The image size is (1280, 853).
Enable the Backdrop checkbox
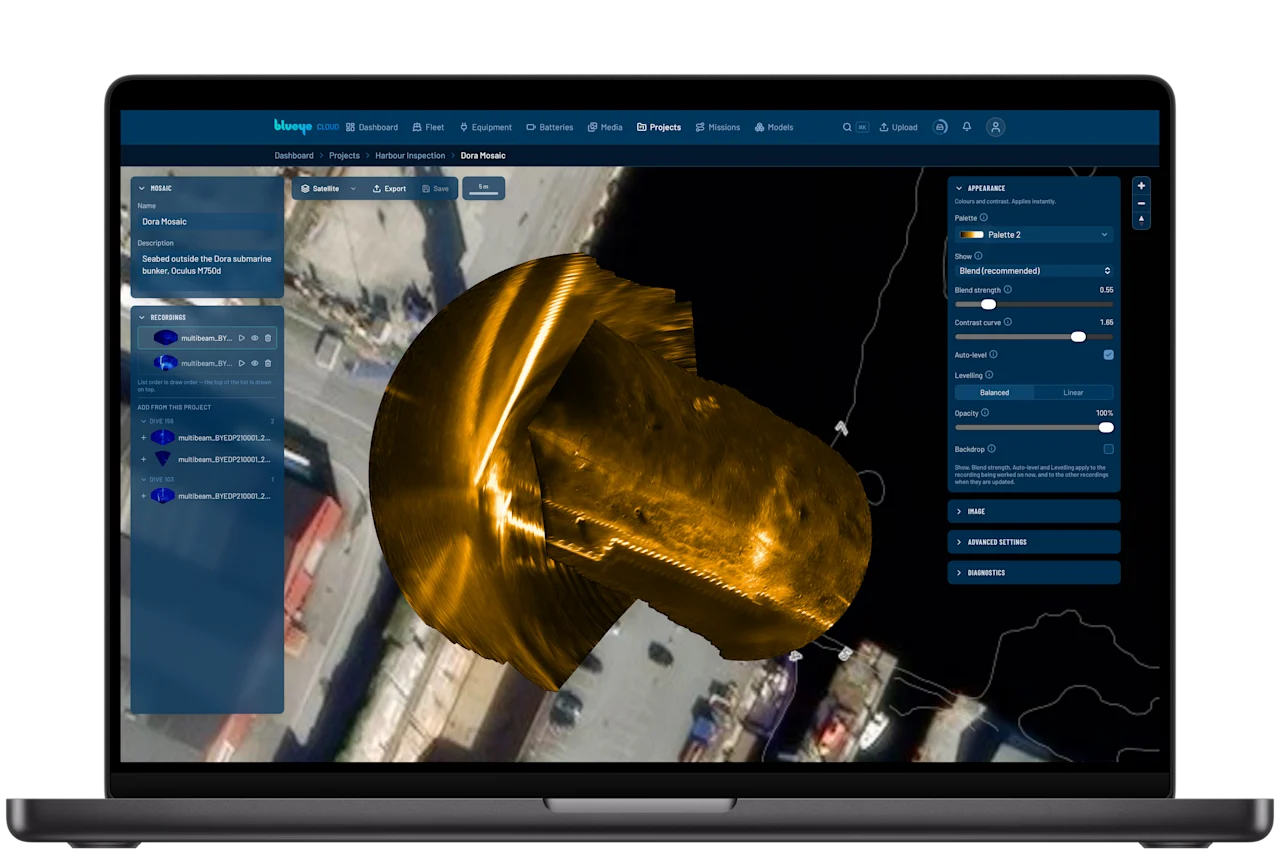1108,449
